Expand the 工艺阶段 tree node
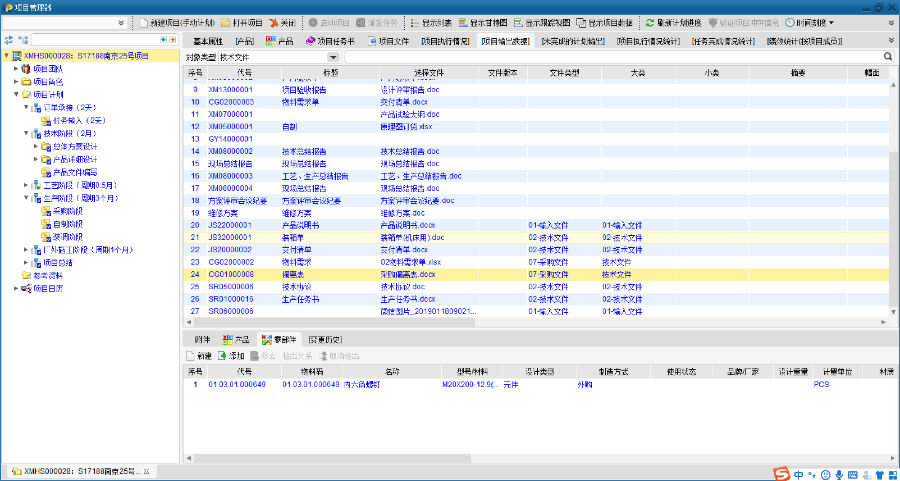The width and height of the screenshot is (900, 481). click(x=25, y=185)
